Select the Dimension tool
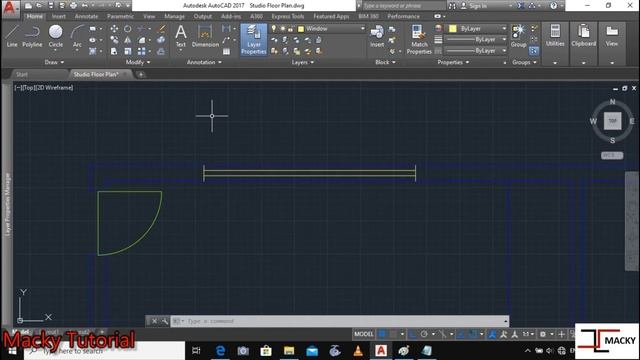Screen dimensions: 640x360 [205, 36]
